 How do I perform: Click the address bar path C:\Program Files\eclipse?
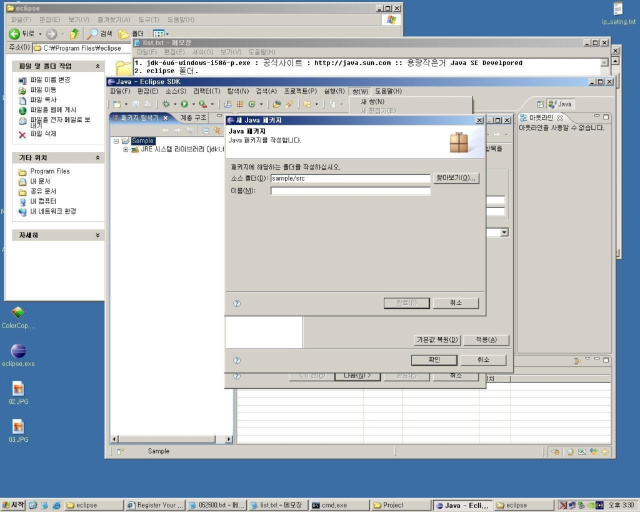(82, 48)
